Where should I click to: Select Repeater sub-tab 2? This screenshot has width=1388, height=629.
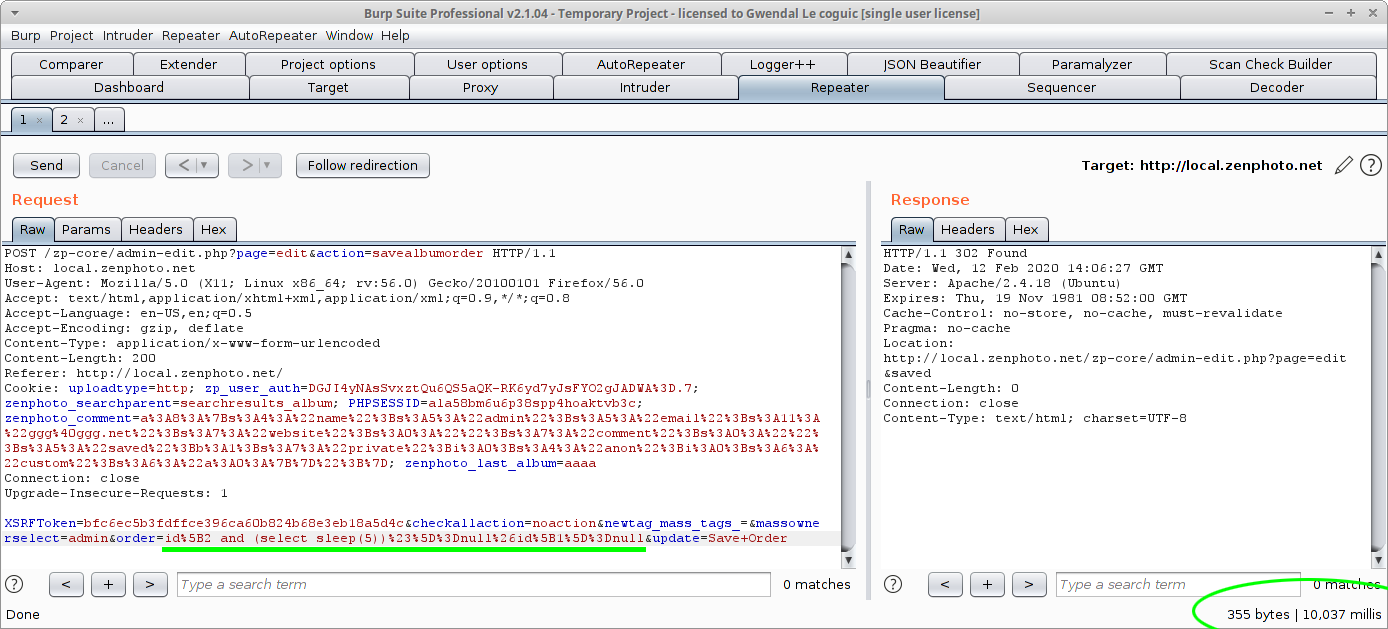(64, 120)
